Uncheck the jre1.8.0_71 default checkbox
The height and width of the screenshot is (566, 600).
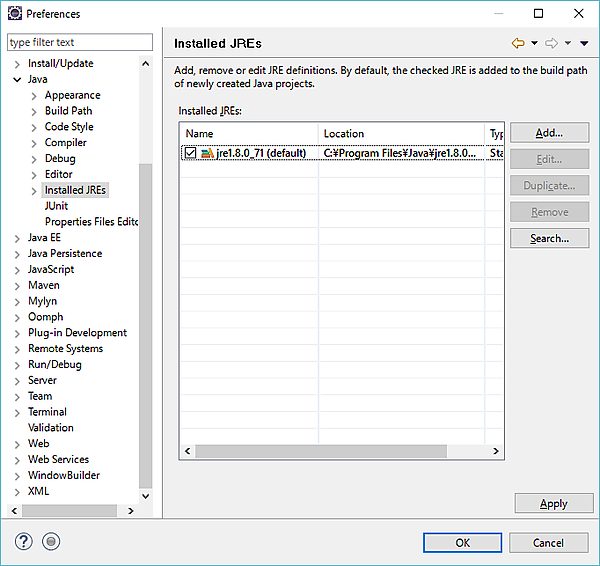190,153
